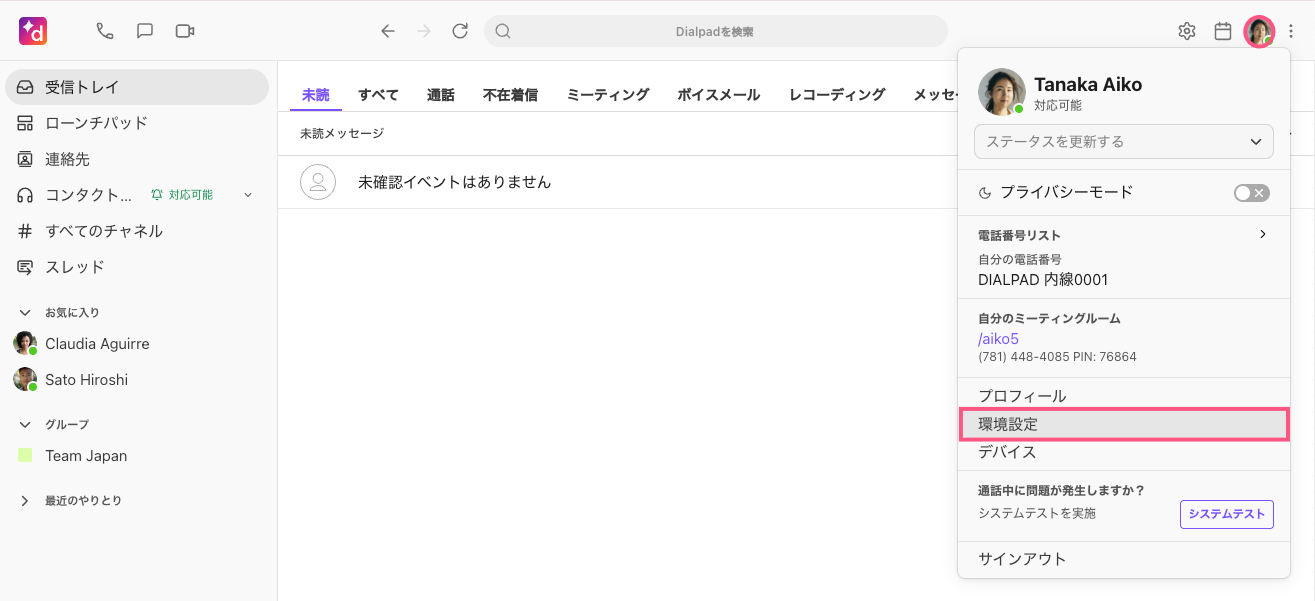Click the (781) 448-4085 PIN text

click(1057, 357)
